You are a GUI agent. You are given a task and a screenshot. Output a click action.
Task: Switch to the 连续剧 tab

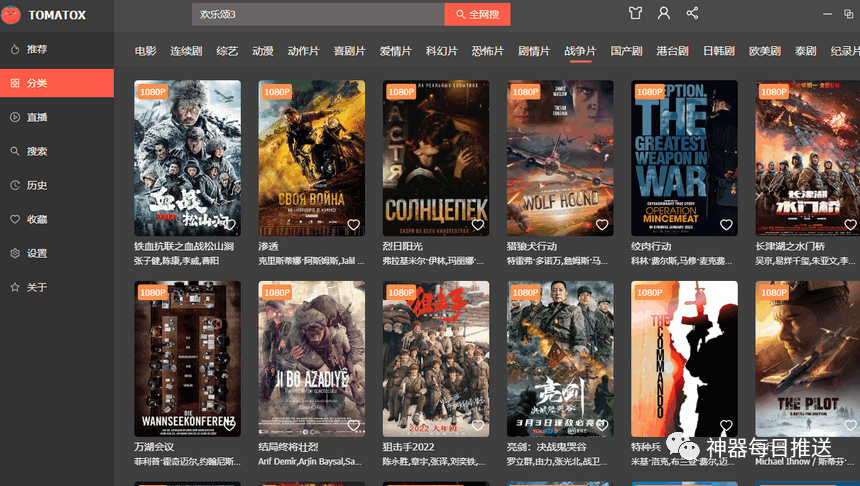186,51
